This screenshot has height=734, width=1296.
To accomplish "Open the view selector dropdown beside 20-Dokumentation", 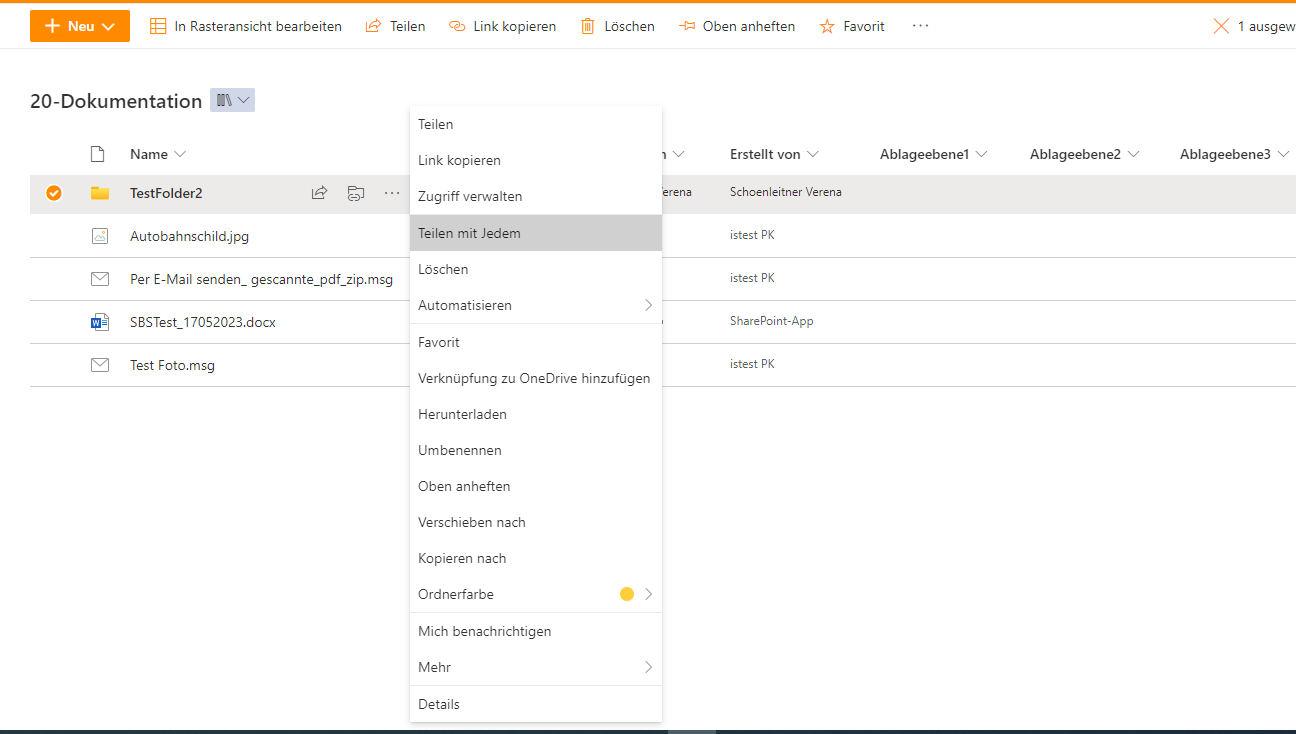I will (x=232, y=99).
